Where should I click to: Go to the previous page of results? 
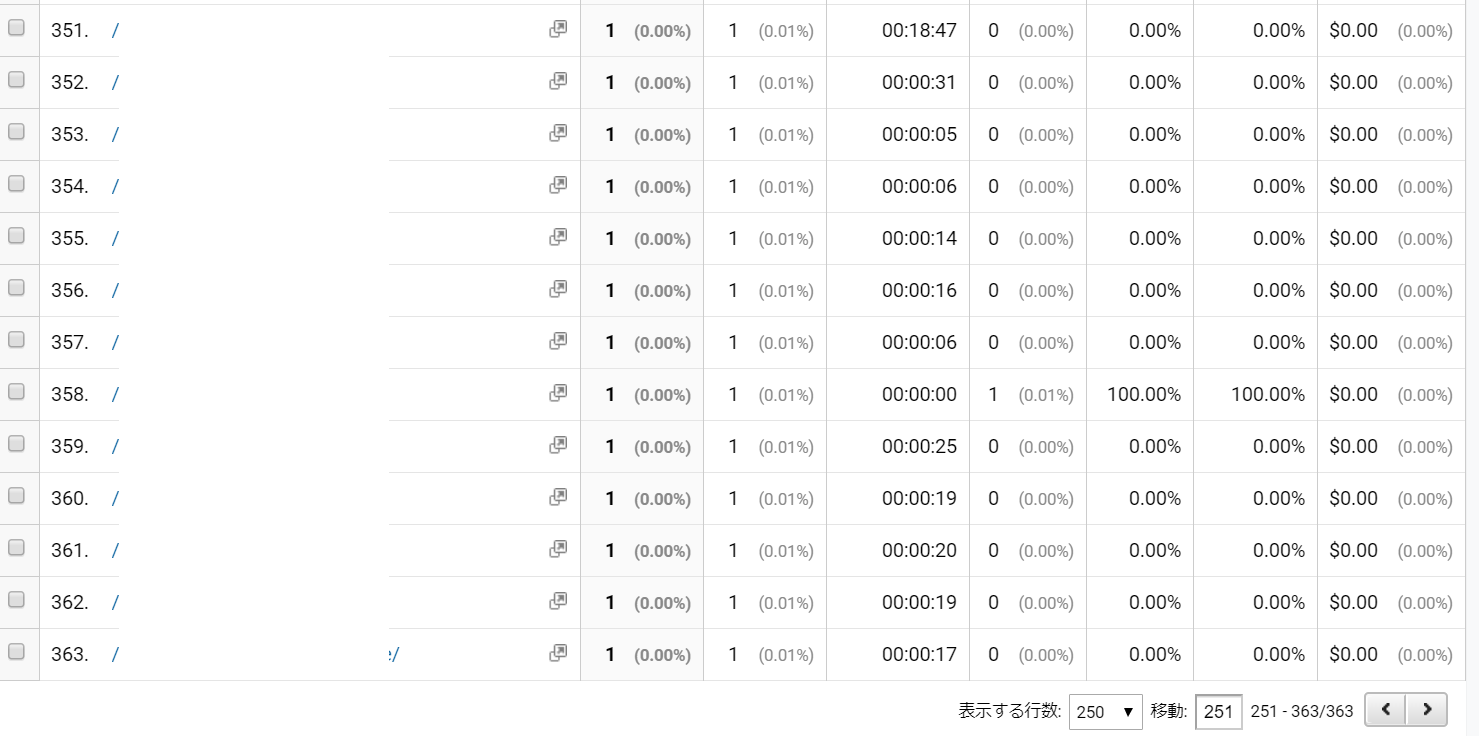[1385, 711]
